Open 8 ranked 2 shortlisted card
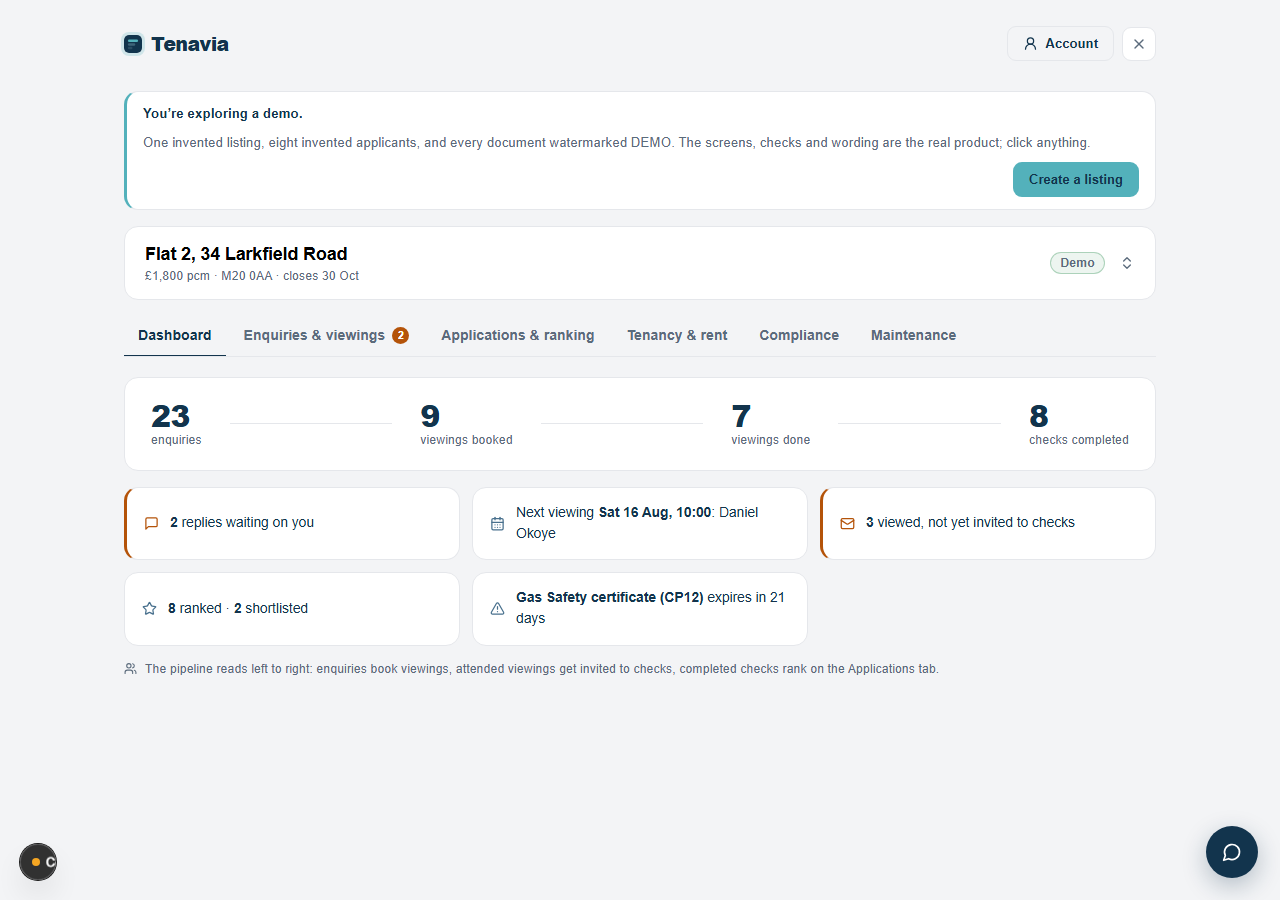The width and height of the screenshot is (1280, 900). [292, 609]
